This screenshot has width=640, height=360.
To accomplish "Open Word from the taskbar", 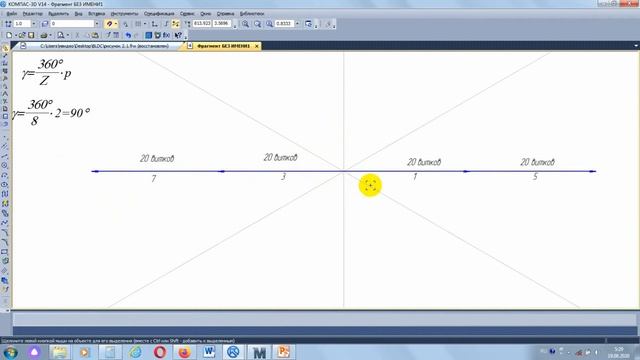I will 209,352.
